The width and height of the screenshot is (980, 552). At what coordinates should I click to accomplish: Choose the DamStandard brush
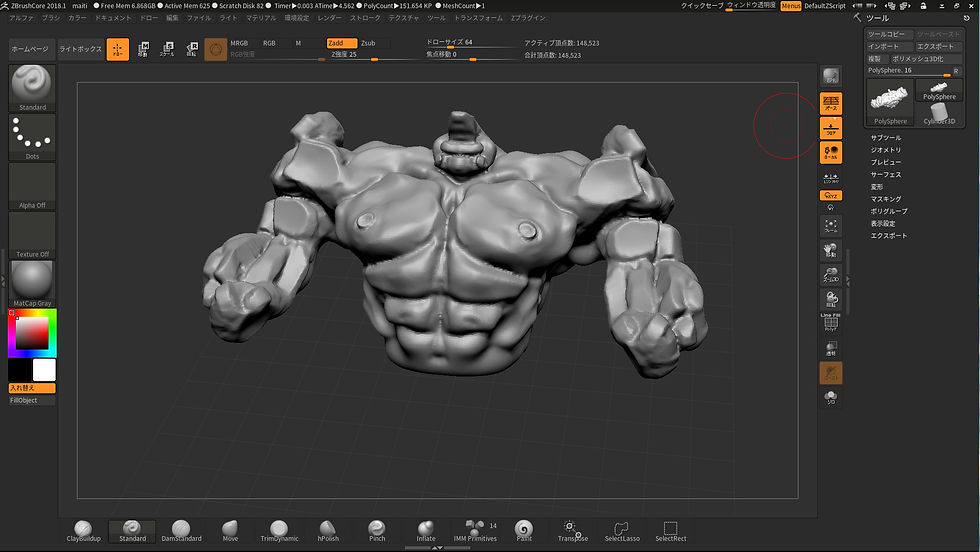point(181,530)
